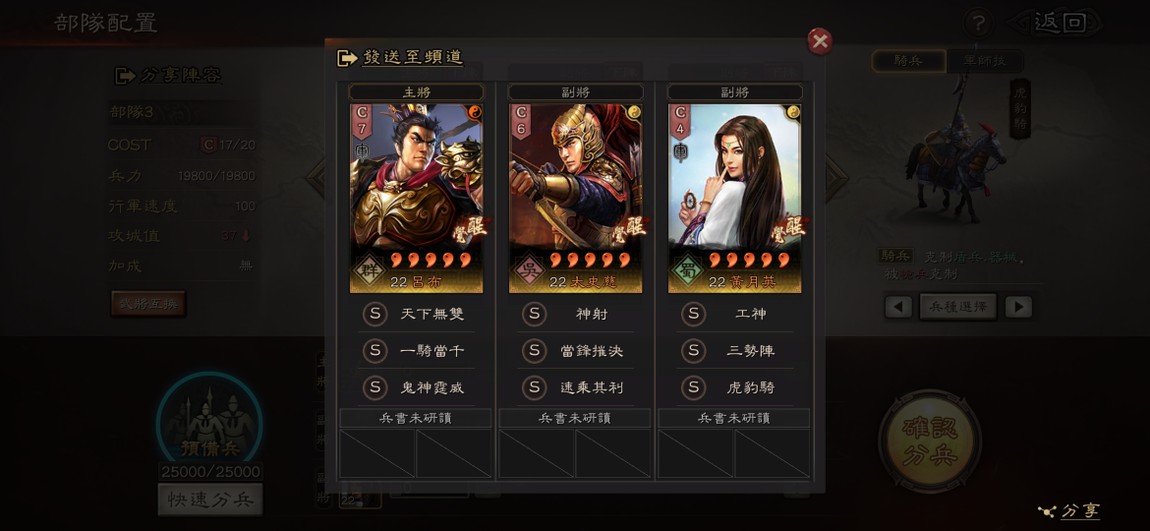Click the 發送至頻道 send-to-channel icon
1150x531 pixels.
point(347,58)
